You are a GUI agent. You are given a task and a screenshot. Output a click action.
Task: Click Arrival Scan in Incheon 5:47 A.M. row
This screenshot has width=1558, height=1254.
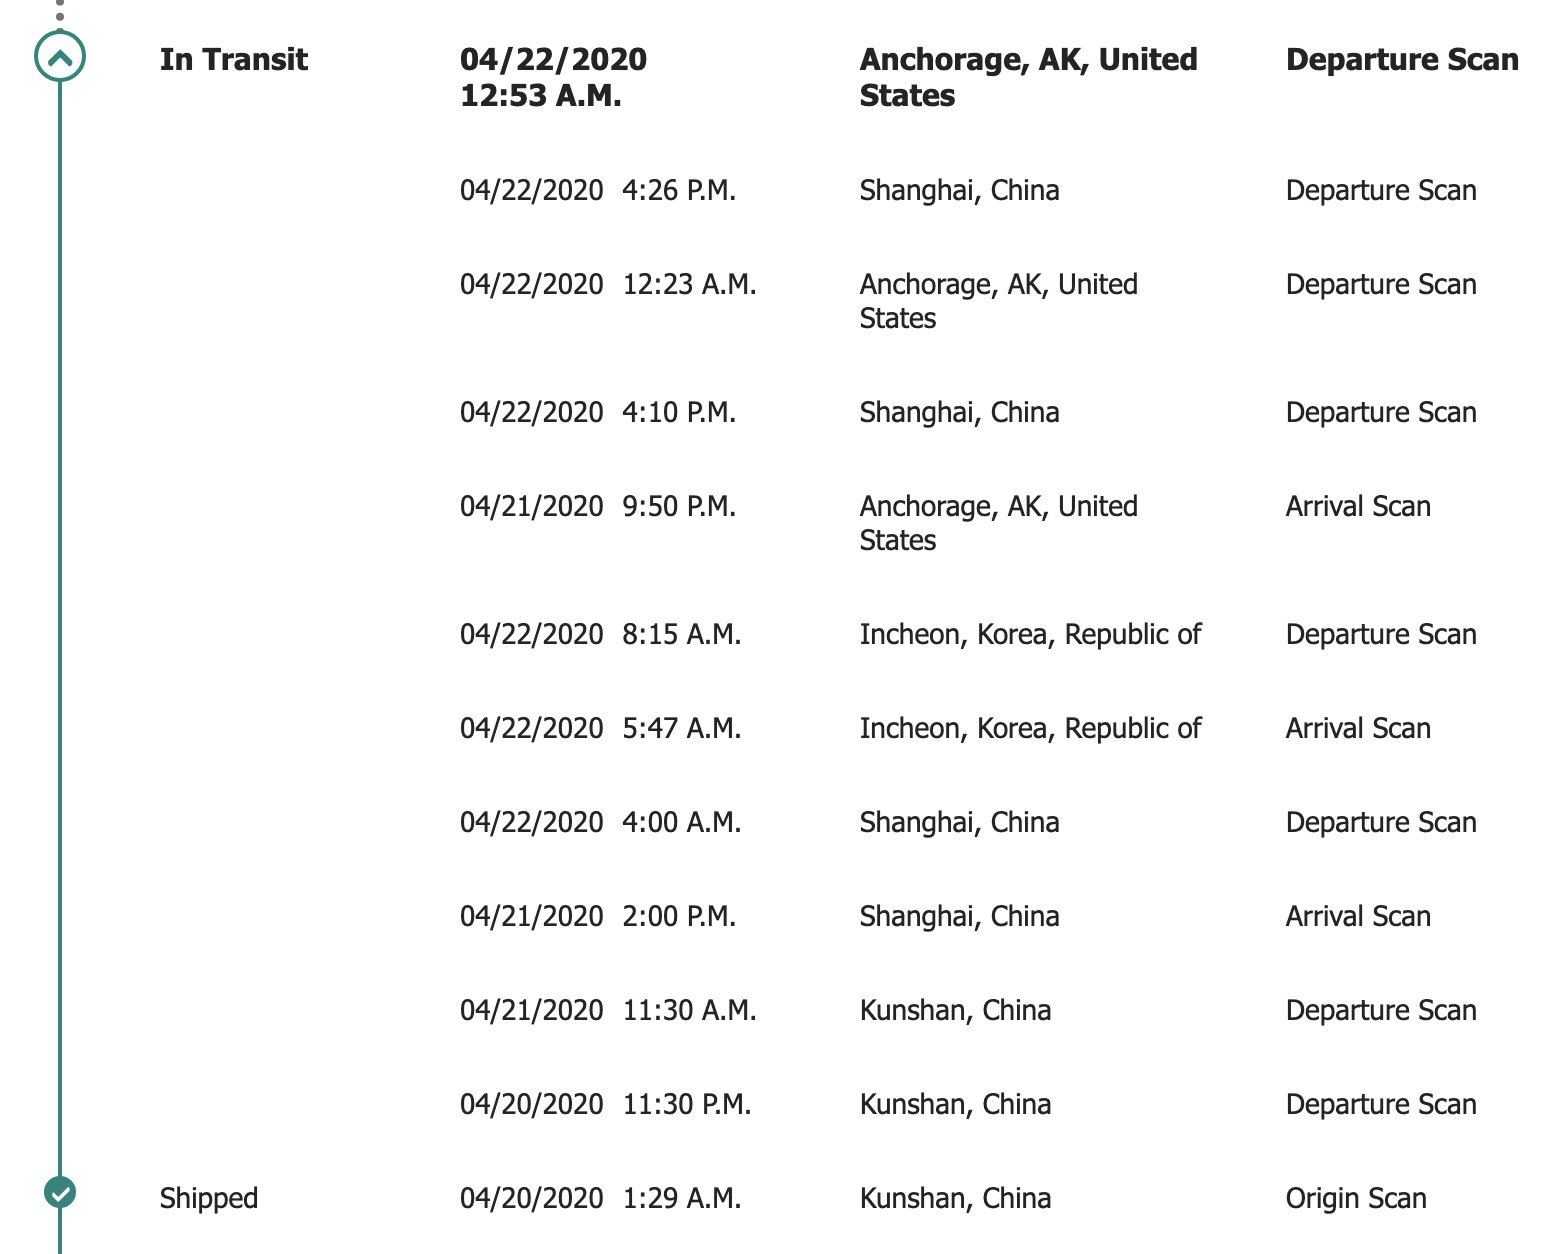pos(1357,728)
